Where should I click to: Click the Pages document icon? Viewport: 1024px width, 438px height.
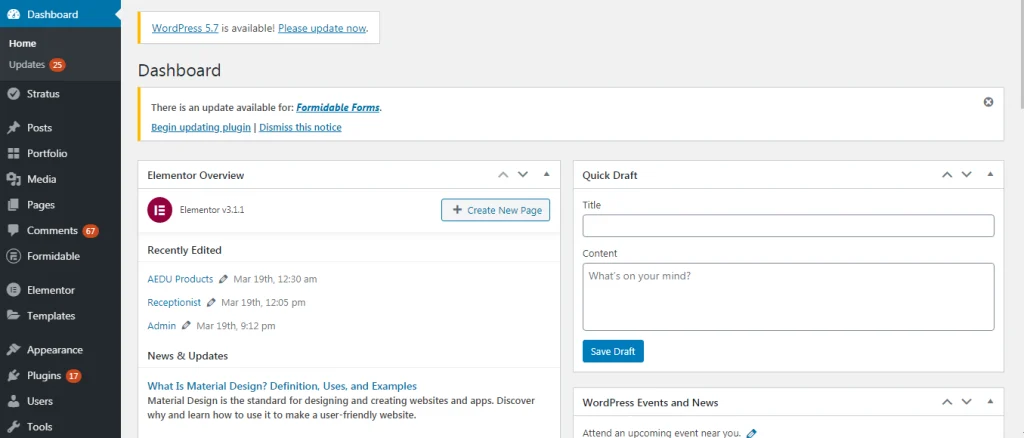click(13, 205)
